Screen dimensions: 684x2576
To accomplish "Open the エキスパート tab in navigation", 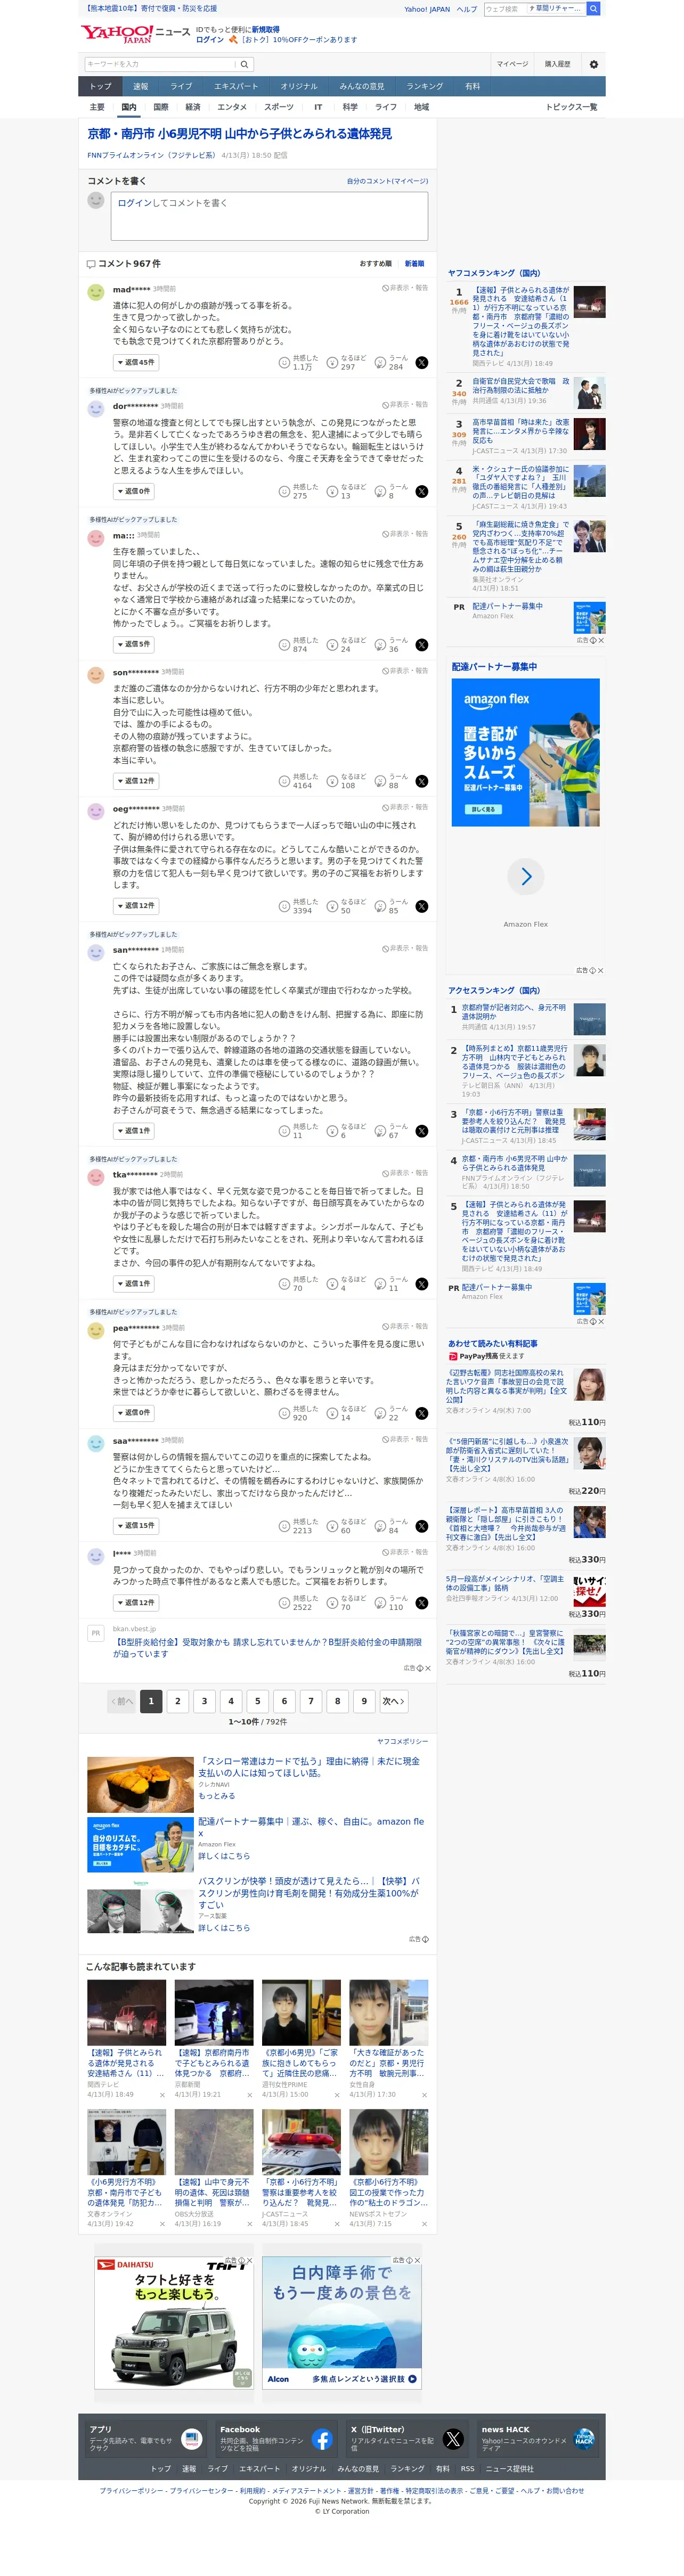I will click(235, 86).
